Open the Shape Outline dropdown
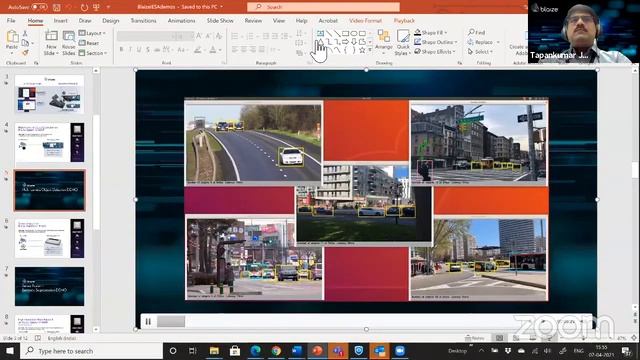640x360 pixels. click(436, 42)
